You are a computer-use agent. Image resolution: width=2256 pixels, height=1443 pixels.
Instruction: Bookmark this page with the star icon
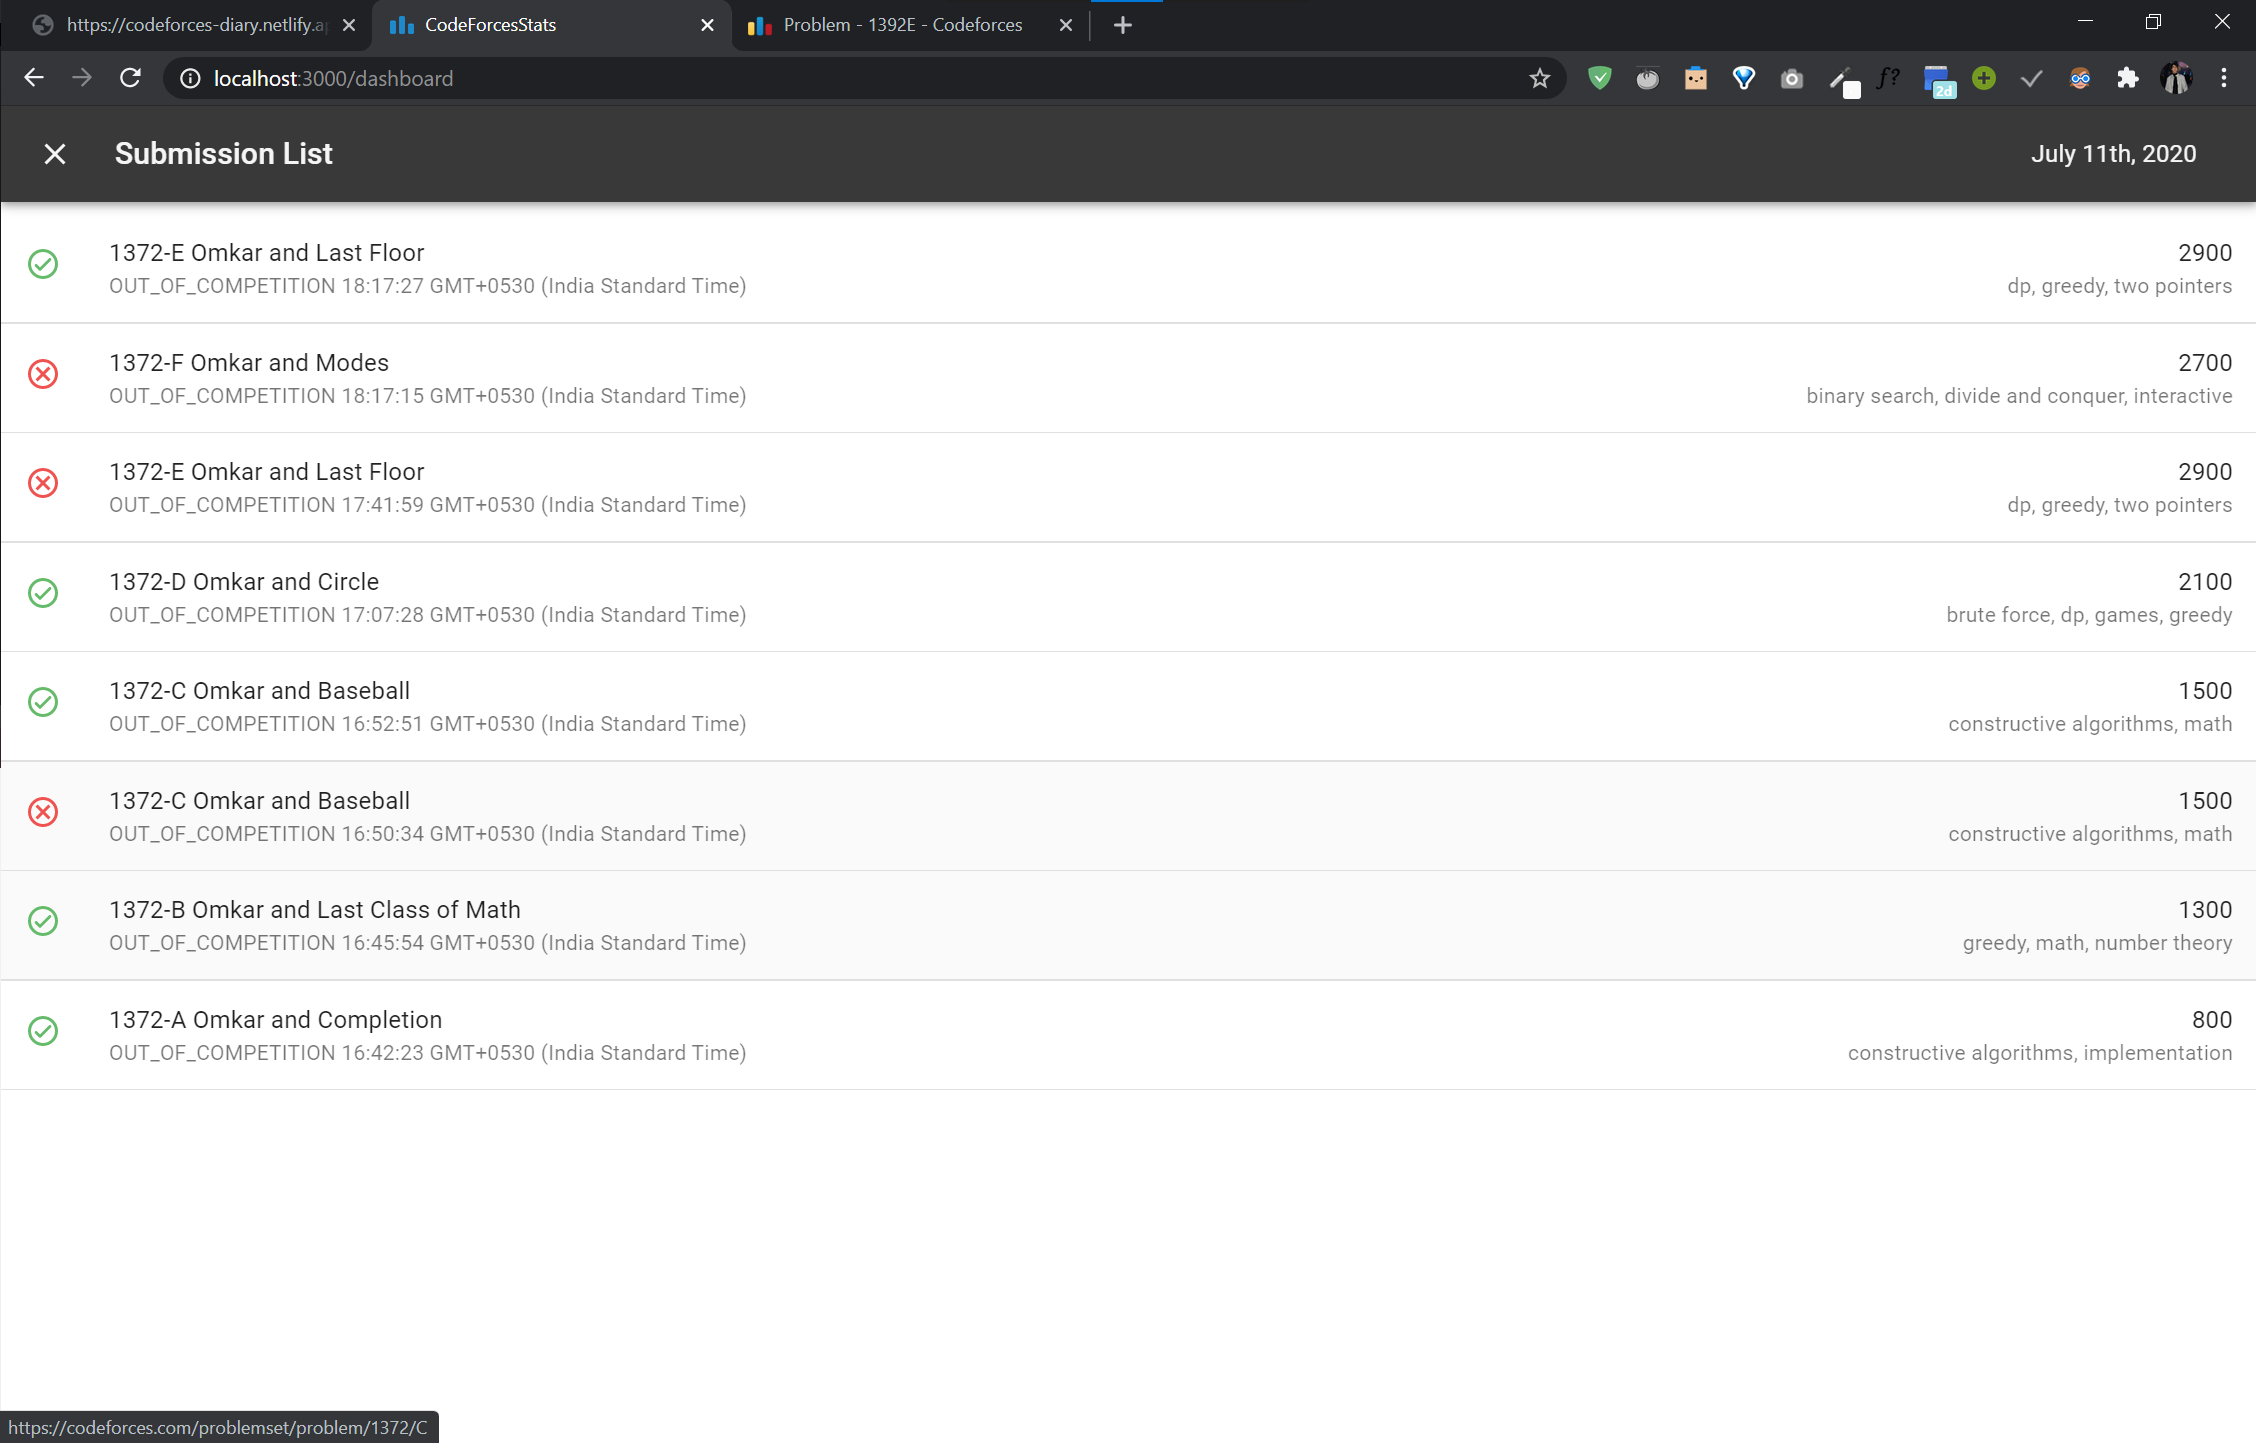[x=1539, y=78]
